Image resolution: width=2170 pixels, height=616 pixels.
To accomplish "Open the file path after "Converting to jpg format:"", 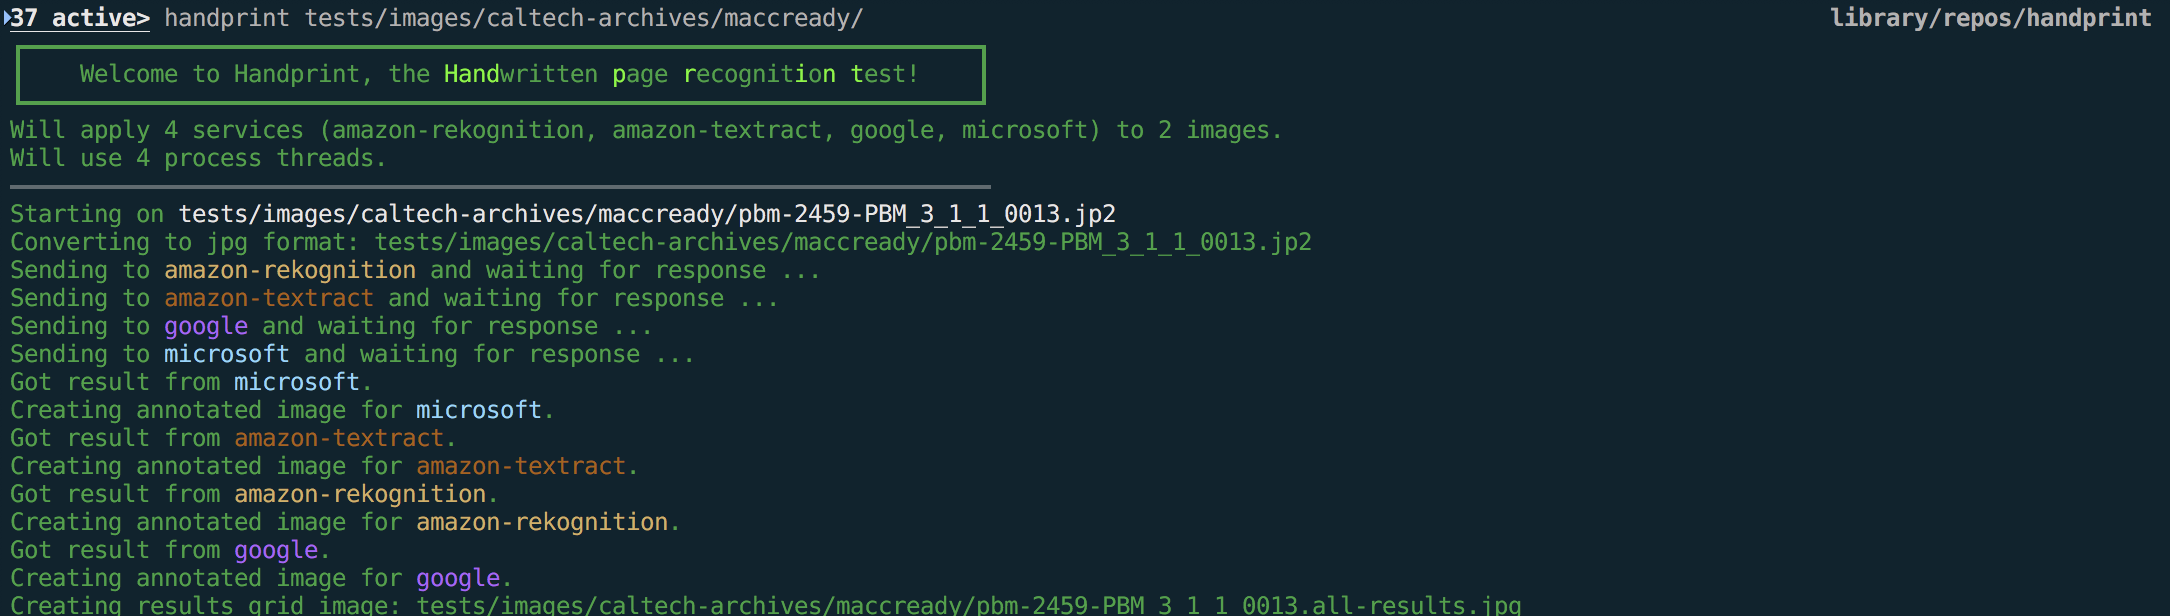I will (x=842, y=242).
